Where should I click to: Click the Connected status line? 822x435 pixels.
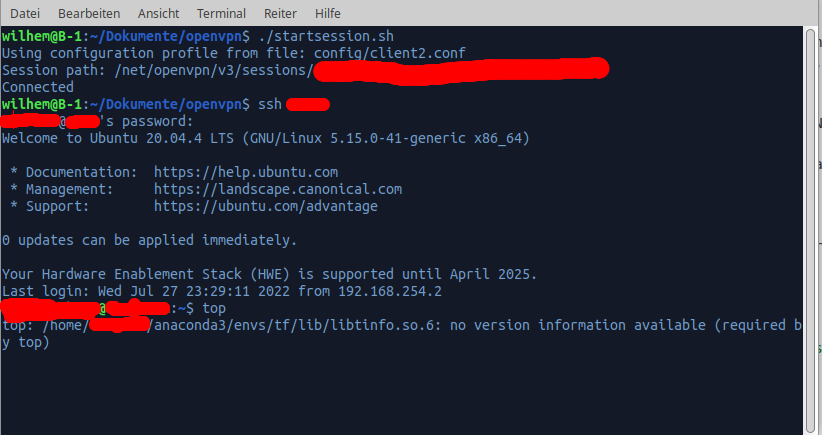[38, 87]
